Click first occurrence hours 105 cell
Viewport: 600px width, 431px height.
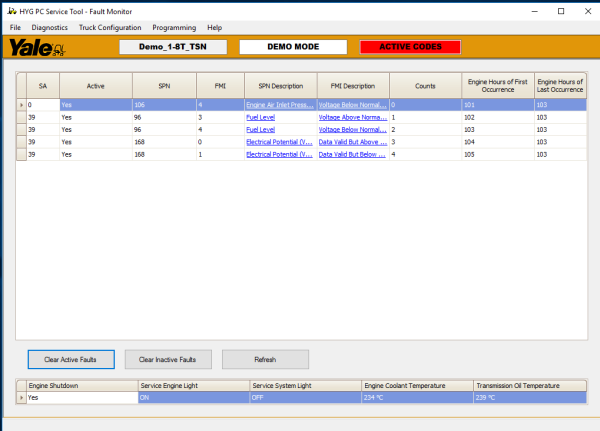[x=498, y=155]
